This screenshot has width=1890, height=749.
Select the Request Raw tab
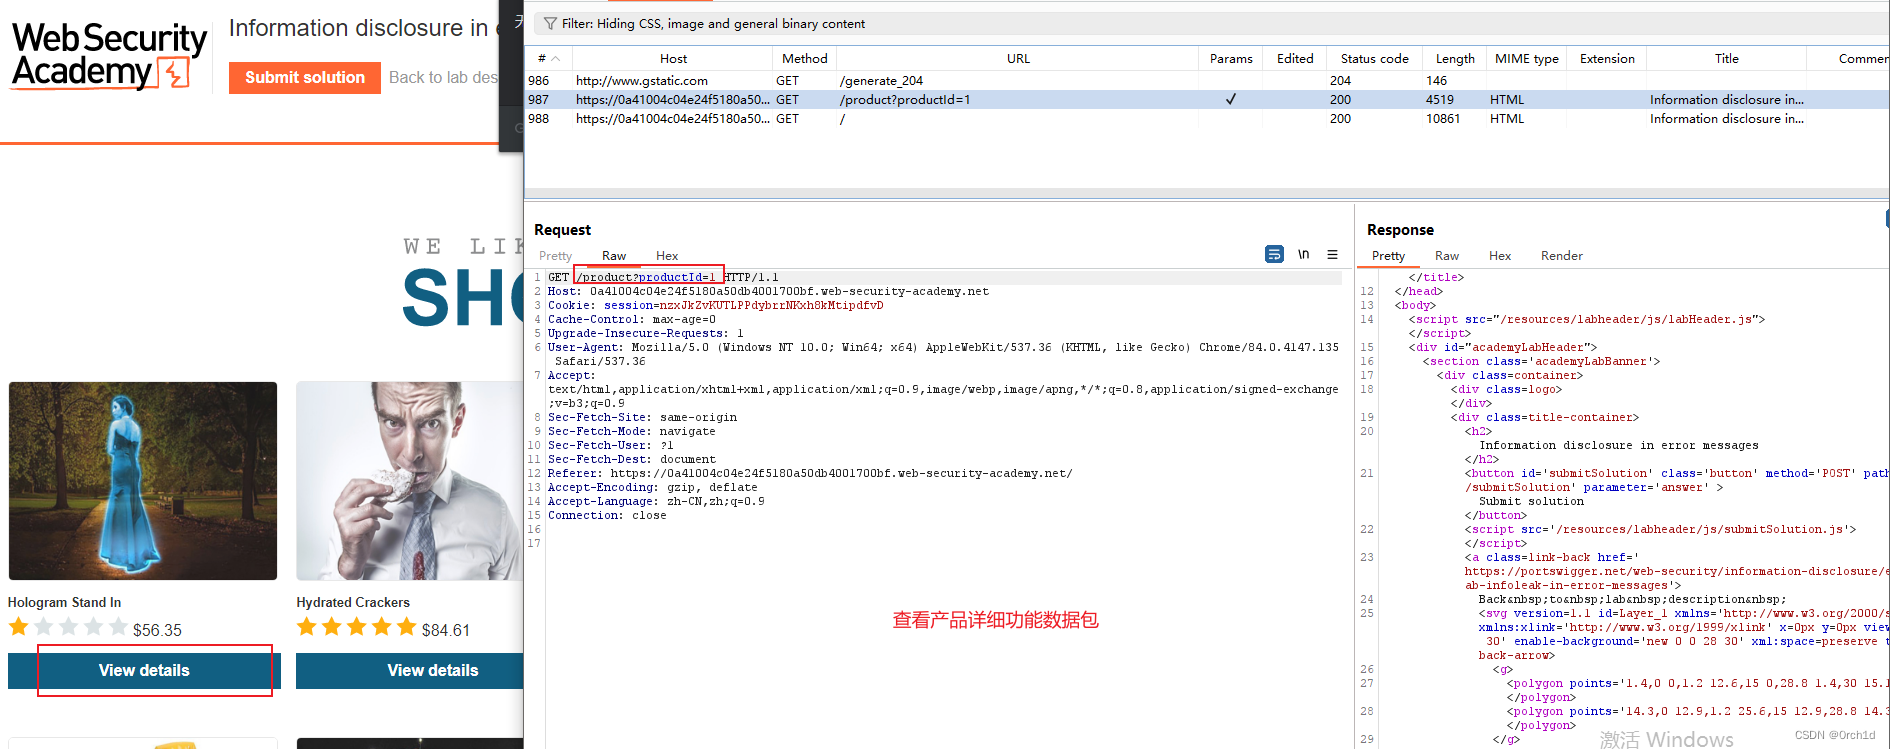[614, 256]
